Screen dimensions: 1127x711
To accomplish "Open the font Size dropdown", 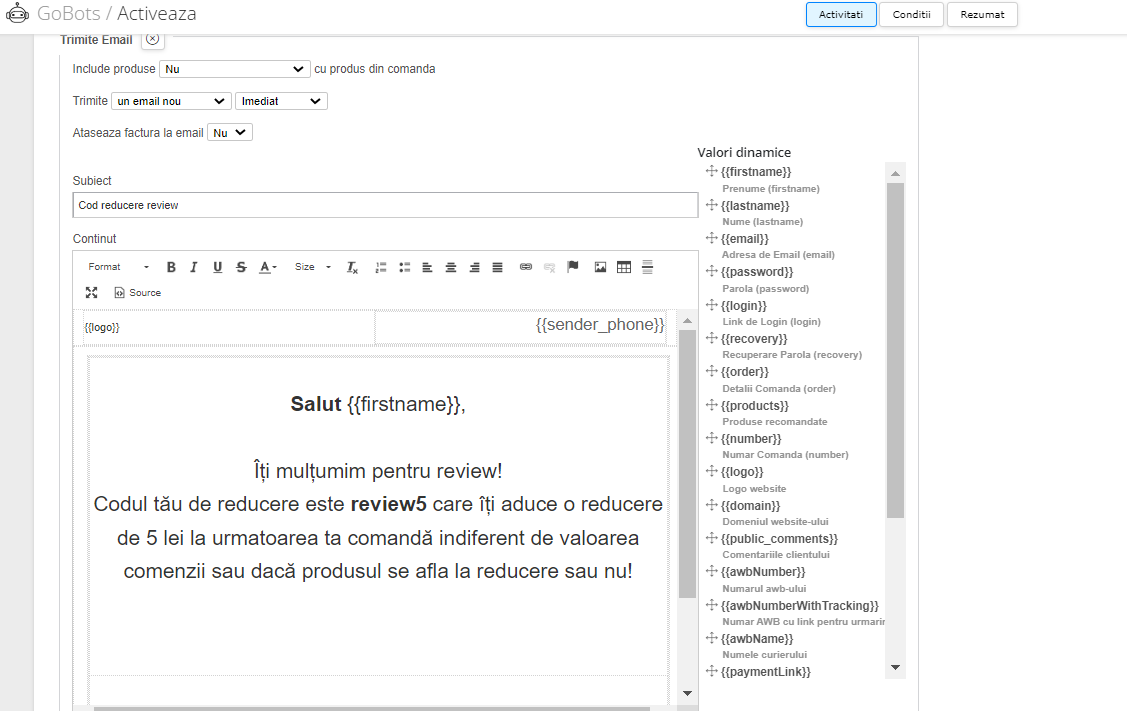I will (313, 267).
